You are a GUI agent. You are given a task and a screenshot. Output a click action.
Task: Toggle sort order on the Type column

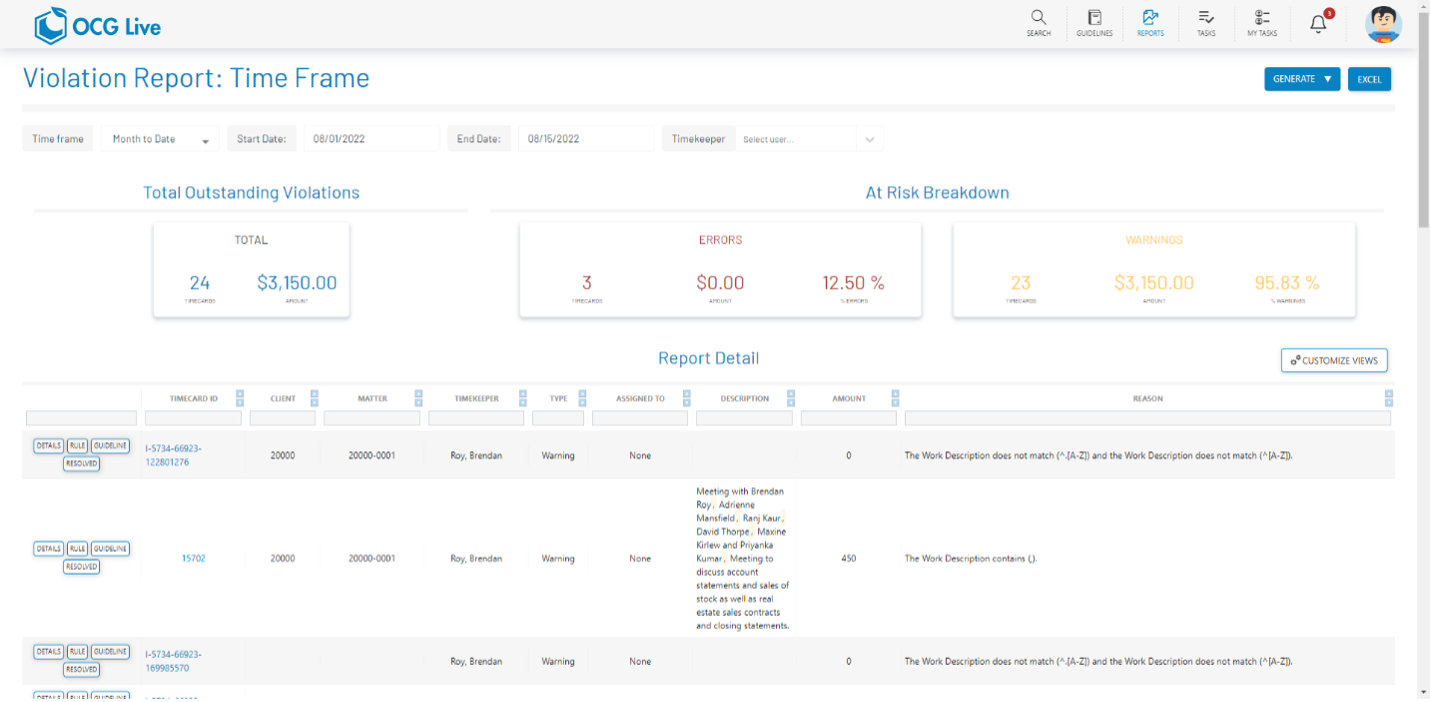tap(581, 397)
